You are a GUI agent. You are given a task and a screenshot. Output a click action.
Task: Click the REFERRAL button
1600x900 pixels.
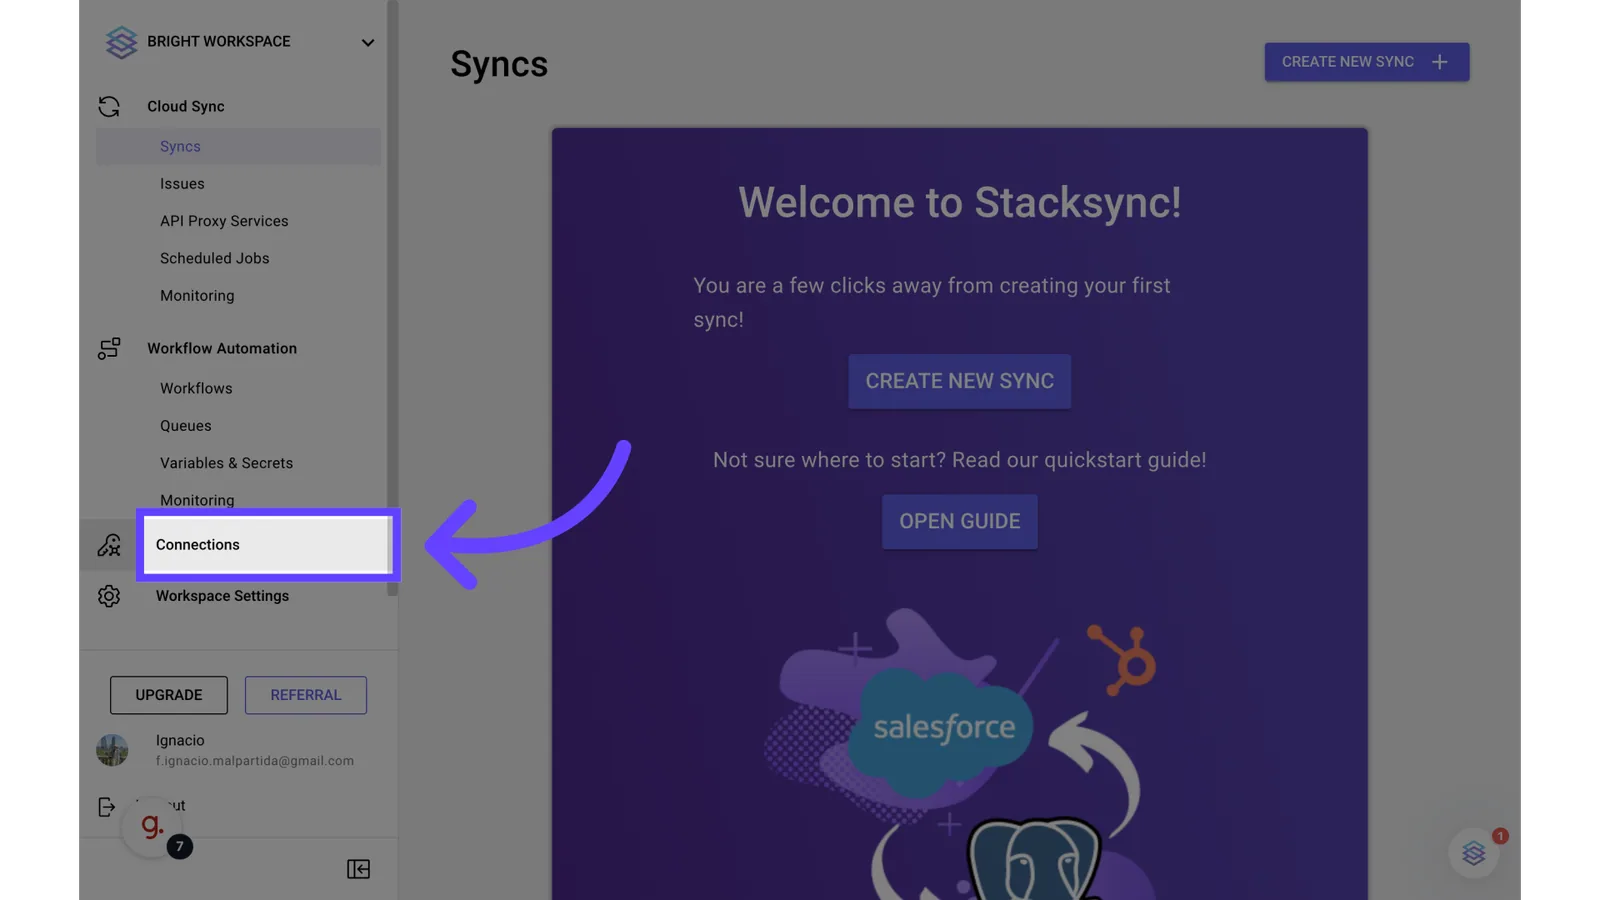click(306, 695)
